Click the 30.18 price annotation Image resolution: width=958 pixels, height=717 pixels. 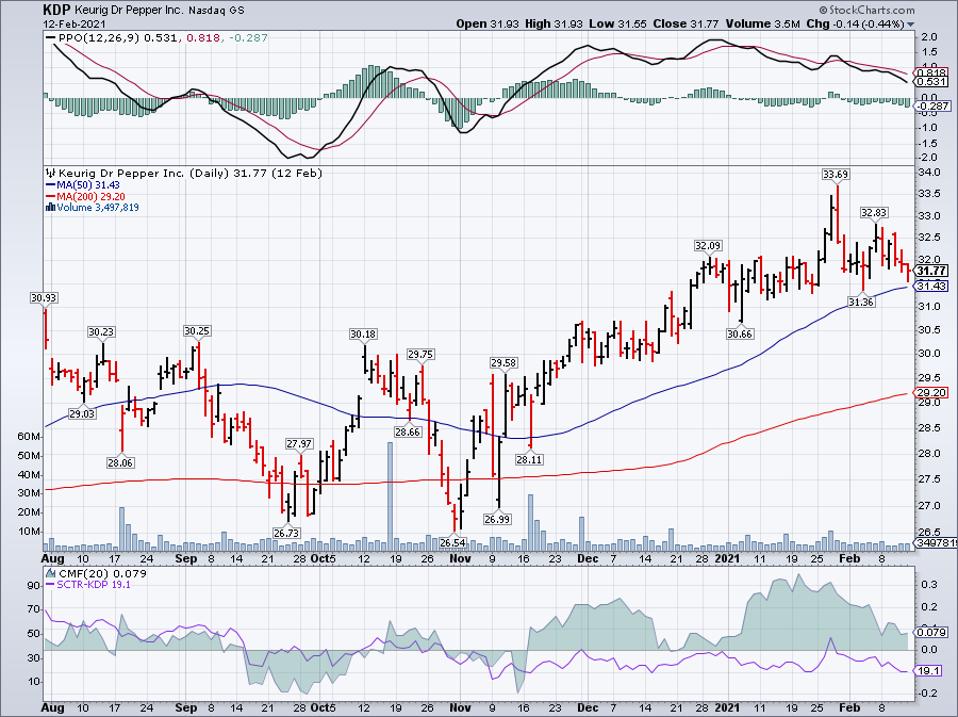pos(363,334)
